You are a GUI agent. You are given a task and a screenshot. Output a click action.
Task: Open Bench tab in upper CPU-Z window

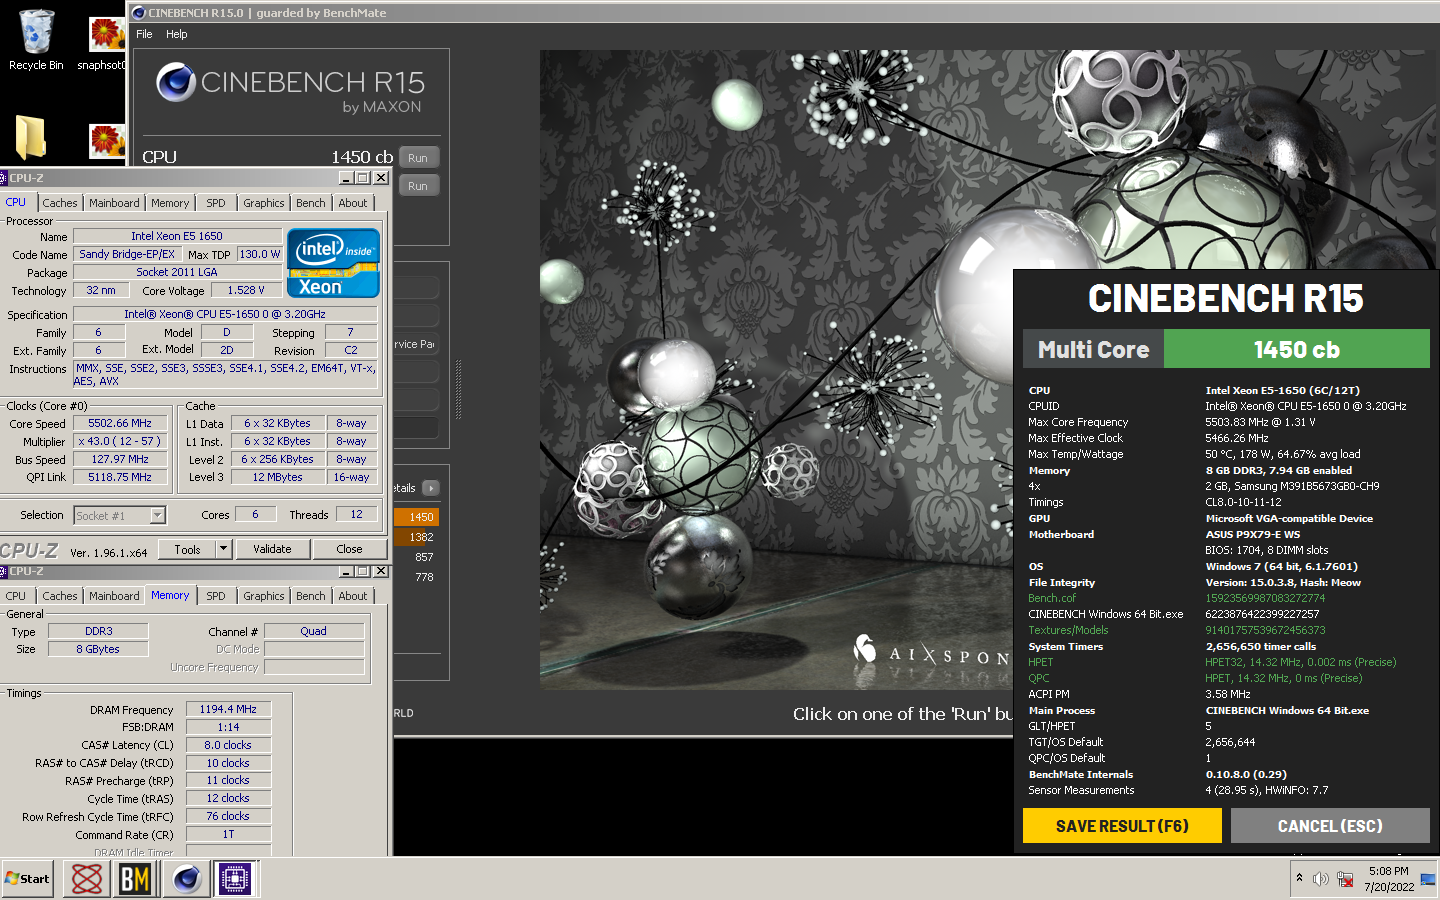point(311,203)
